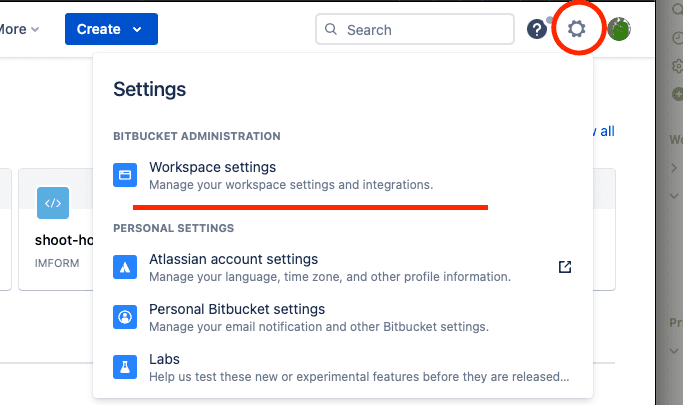683x405 pixels.
Task: Click the Personal Bitbucket settings person icon
Action: pyautogui.click(x=125, y=317)
